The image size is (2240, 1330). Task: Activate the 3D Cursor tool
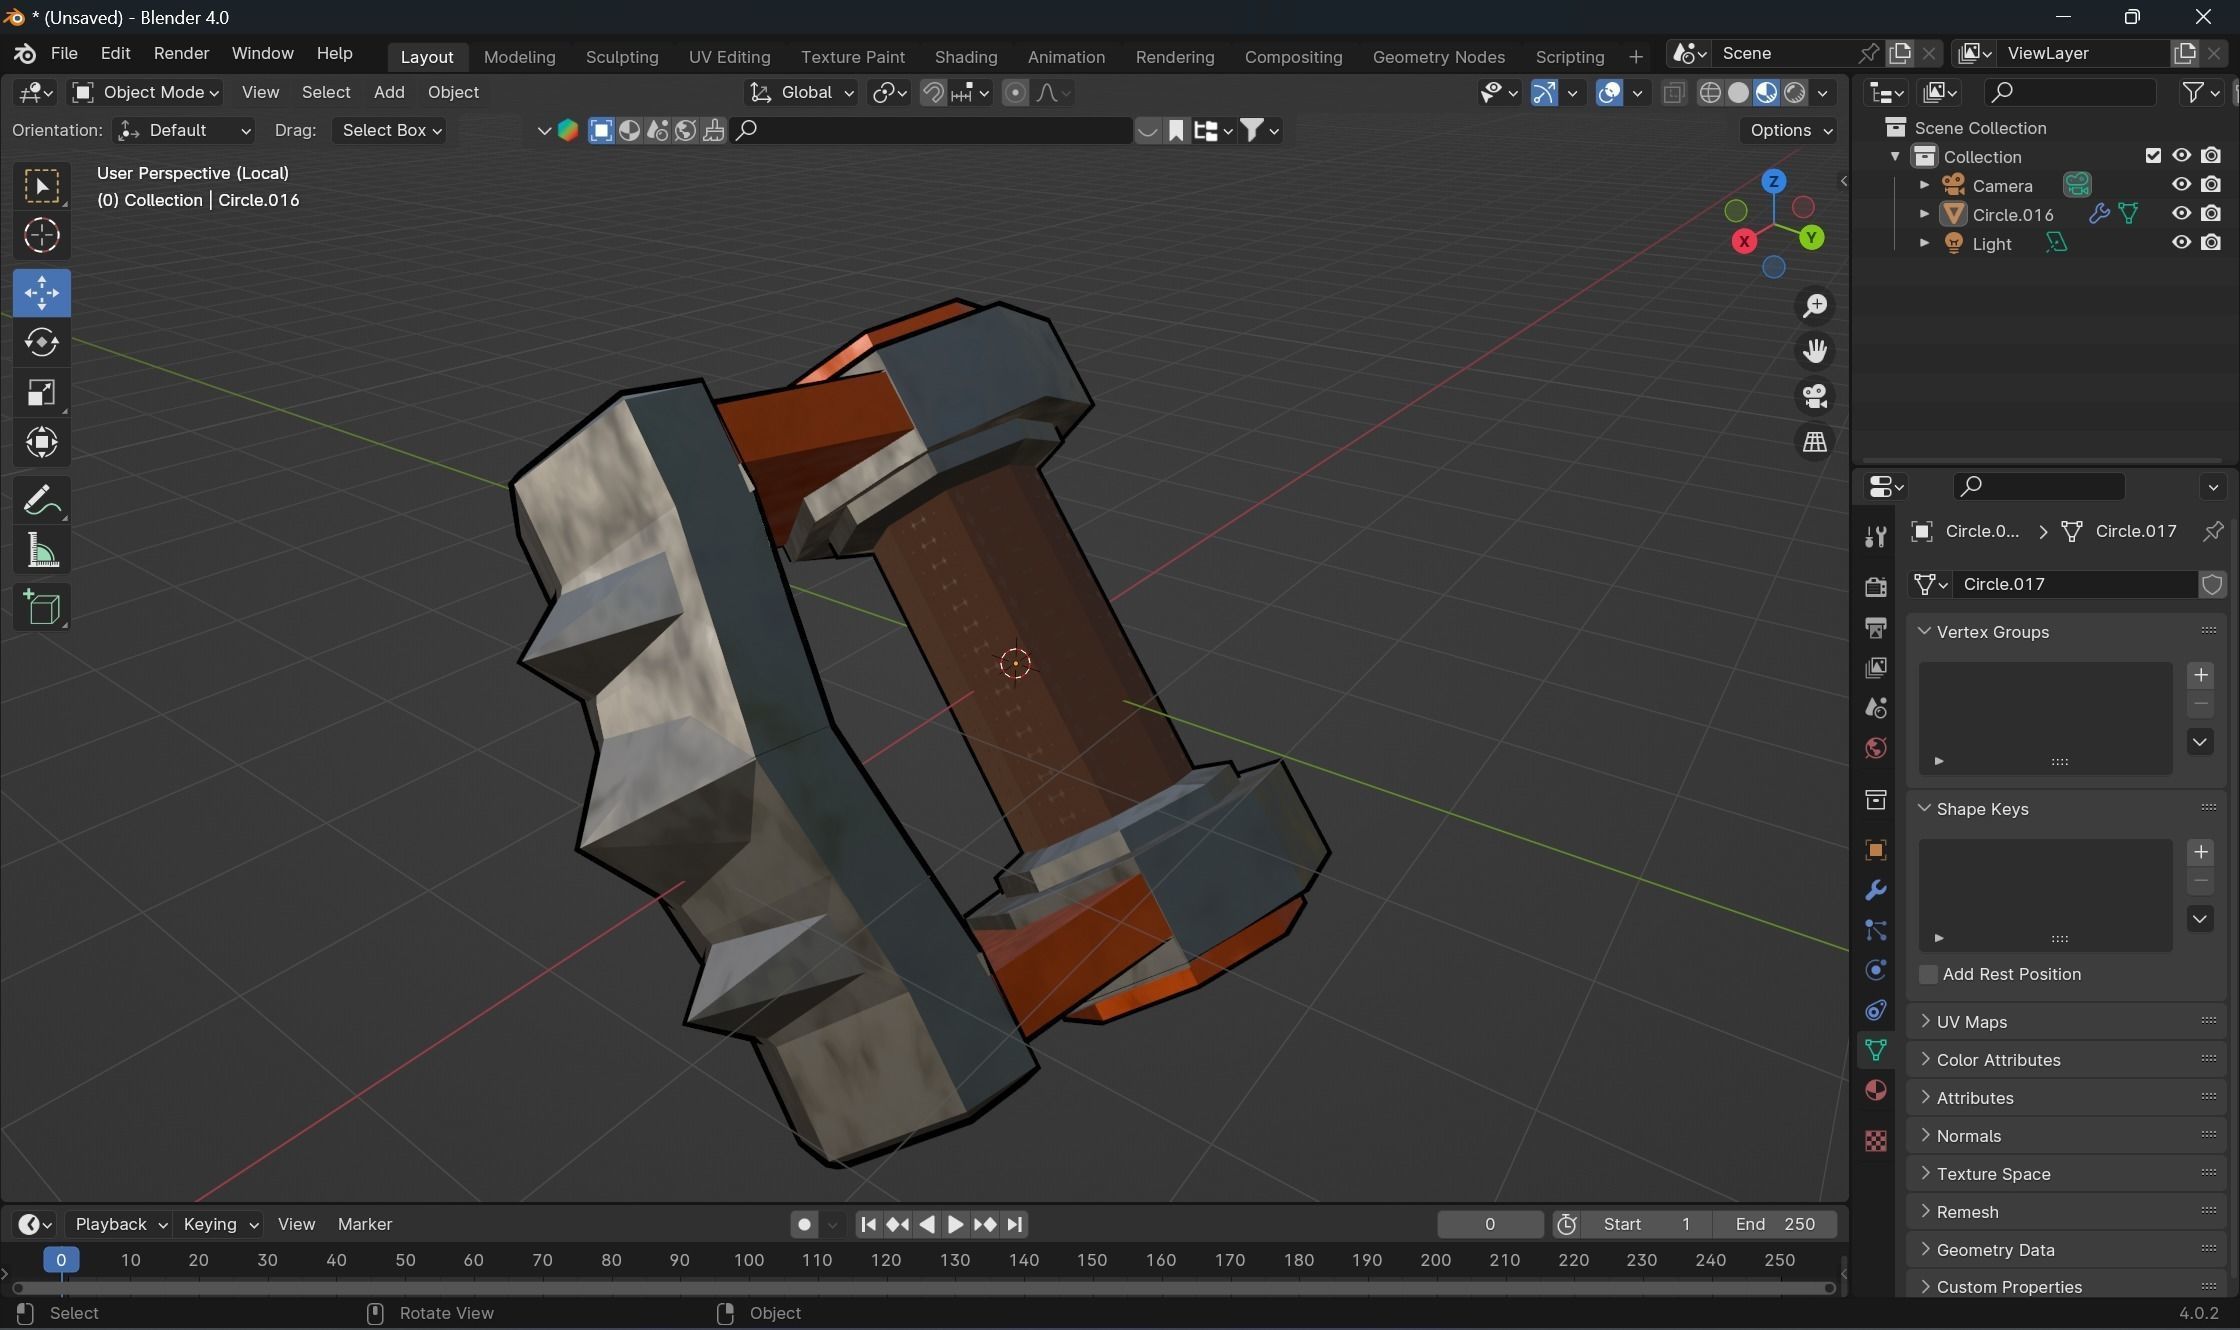coord(42,236)
